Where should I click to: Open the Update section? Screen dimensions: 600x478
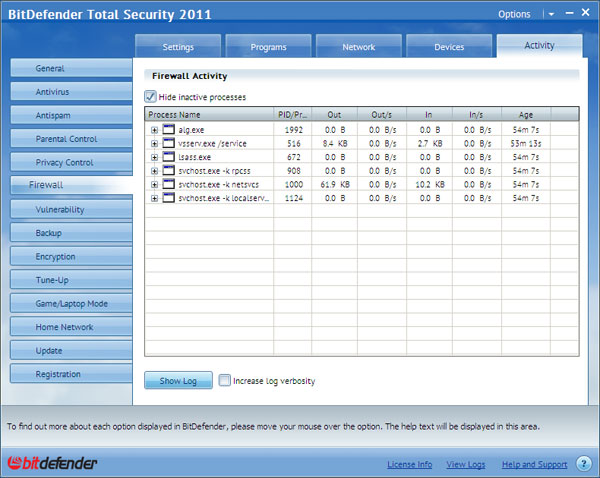[x=71, y=351]
